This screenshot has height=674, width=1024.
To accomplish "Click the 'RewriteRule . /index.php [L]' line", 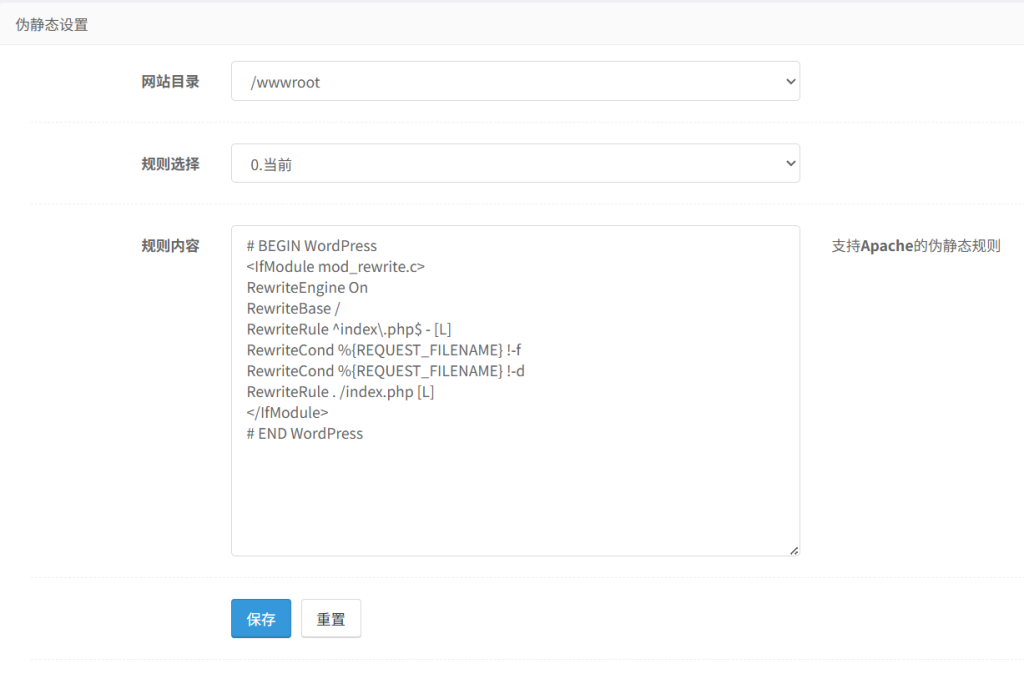I will tap(340, 392).
